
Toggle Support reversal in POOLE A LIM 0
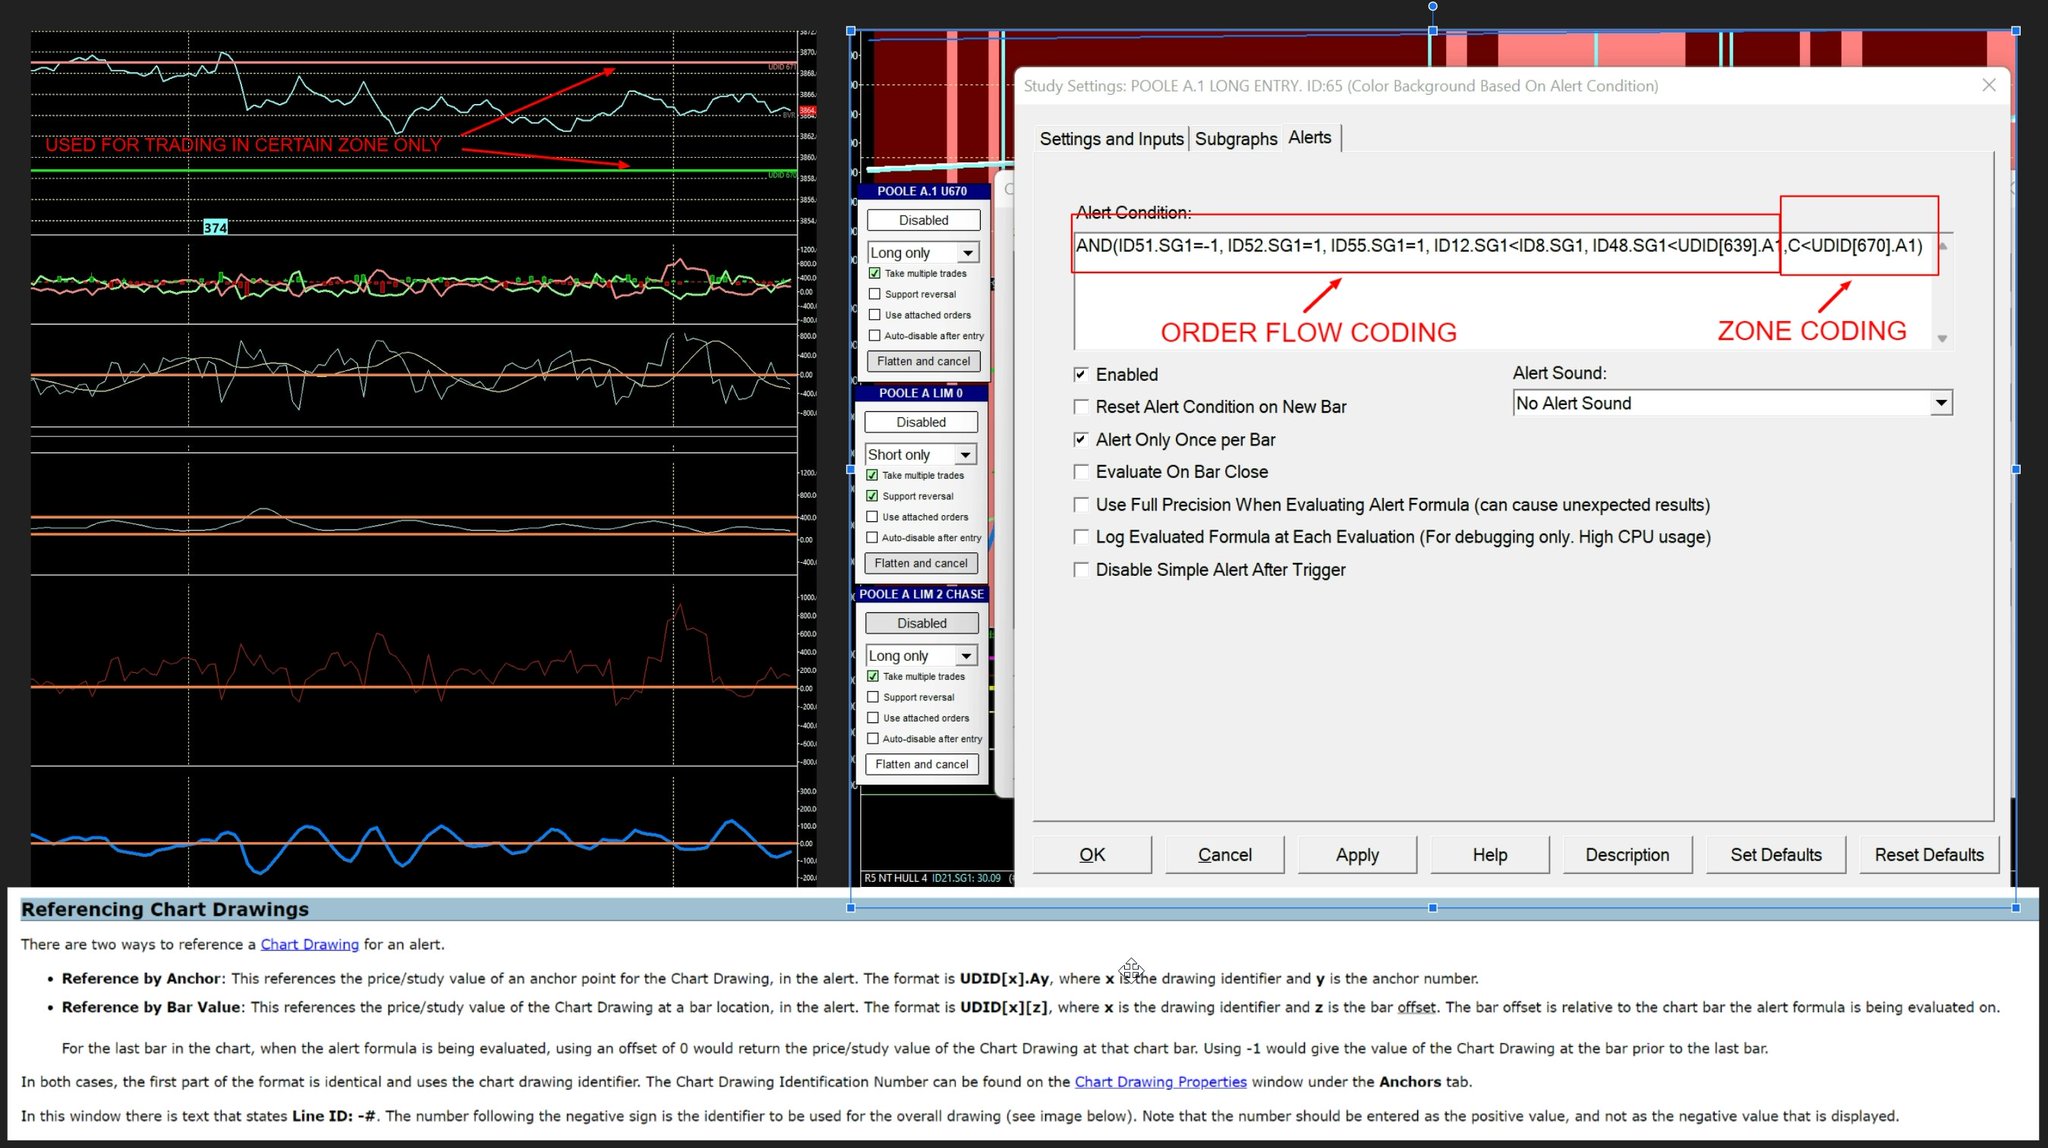click(x=874, y=496)
